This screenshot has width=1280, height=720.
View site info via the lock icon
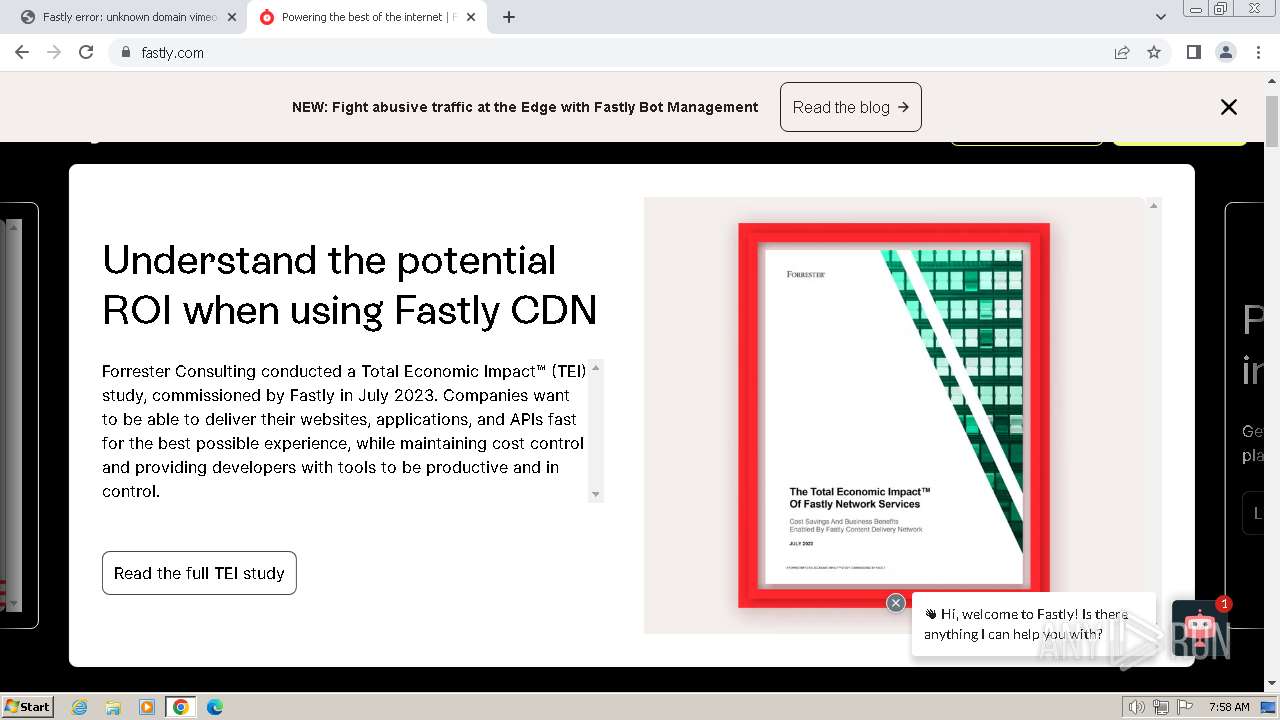(125, 52)
